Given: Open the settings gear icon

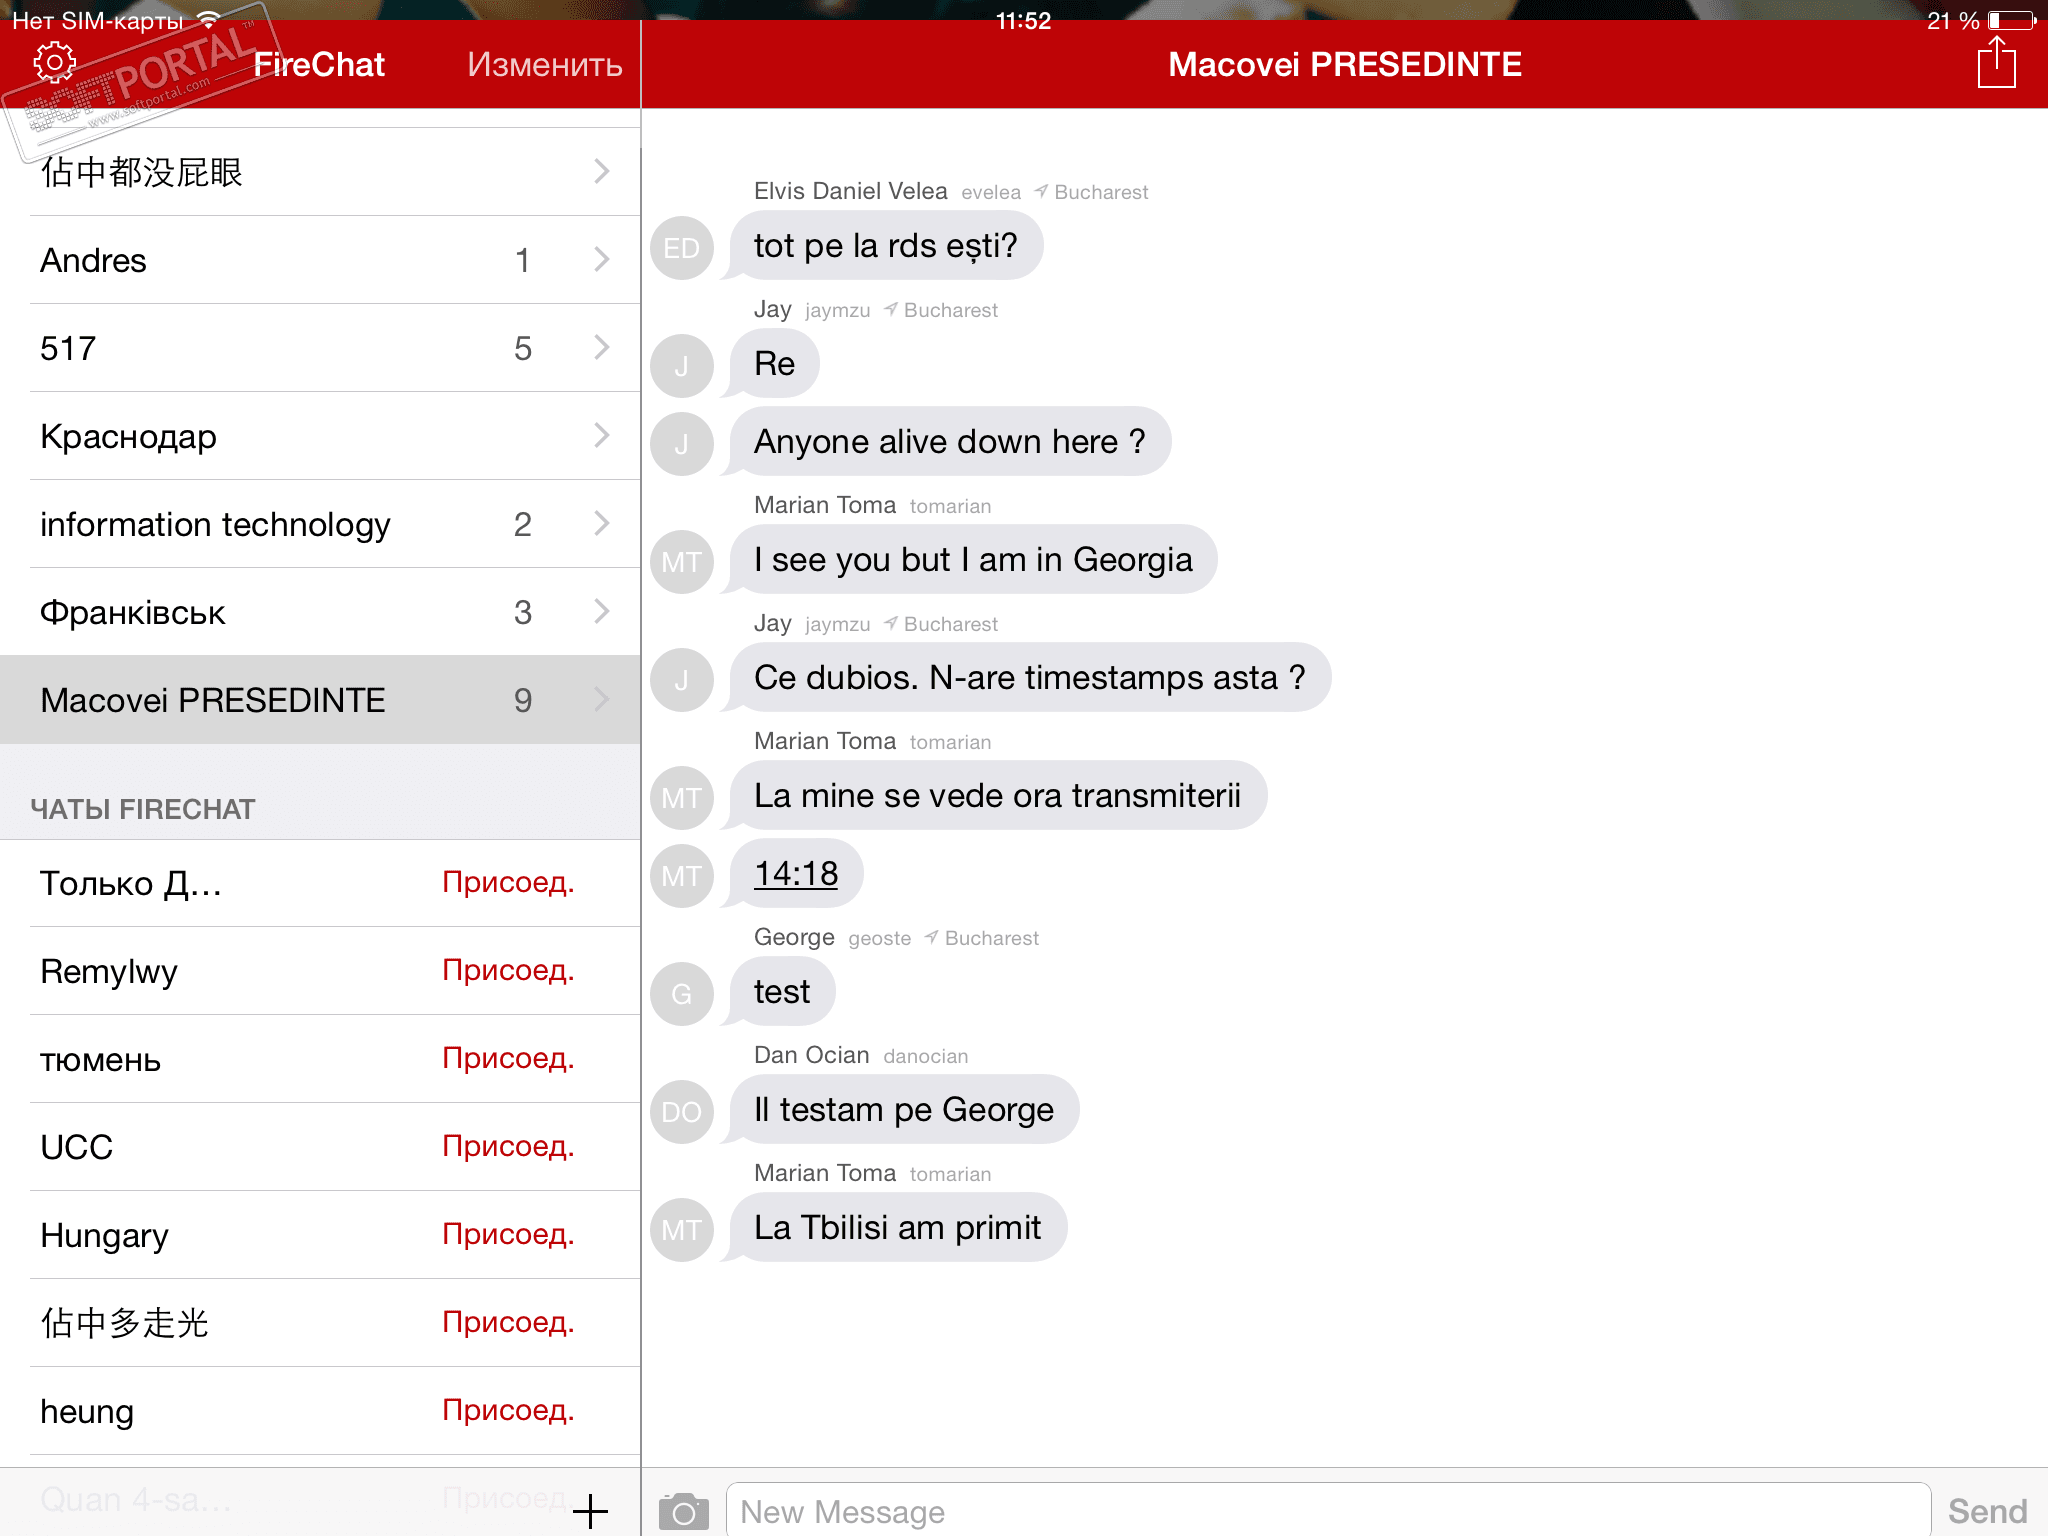Looking at the screenshot, I should (54, 63).
